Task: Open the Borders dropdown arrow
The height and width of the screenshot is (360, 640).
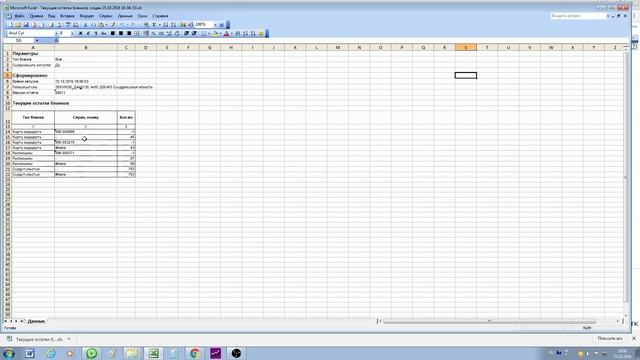Action: coord(209,33)
